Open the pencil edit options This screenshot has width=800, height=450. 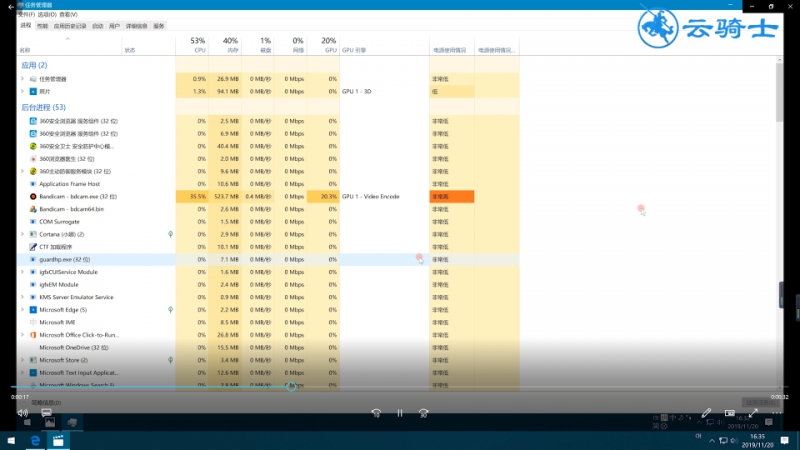[x=706, y=413]
